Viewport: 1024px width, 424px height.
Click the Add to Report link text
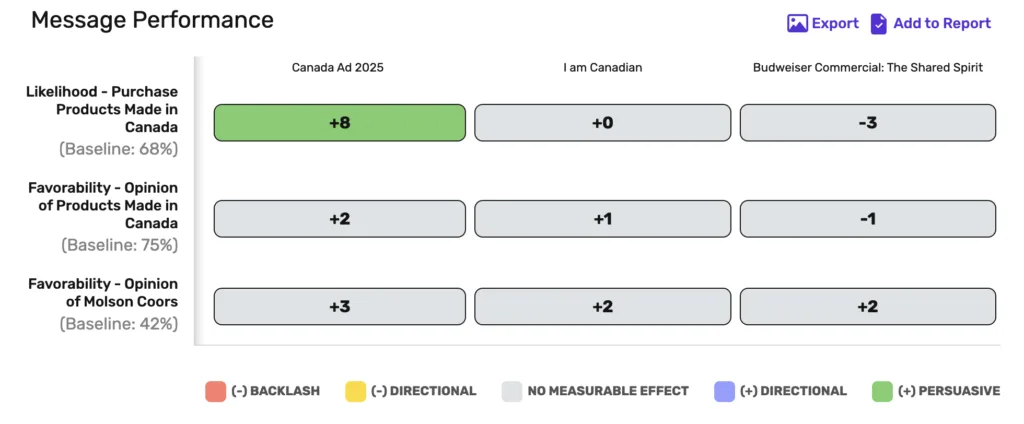[942, 24]
